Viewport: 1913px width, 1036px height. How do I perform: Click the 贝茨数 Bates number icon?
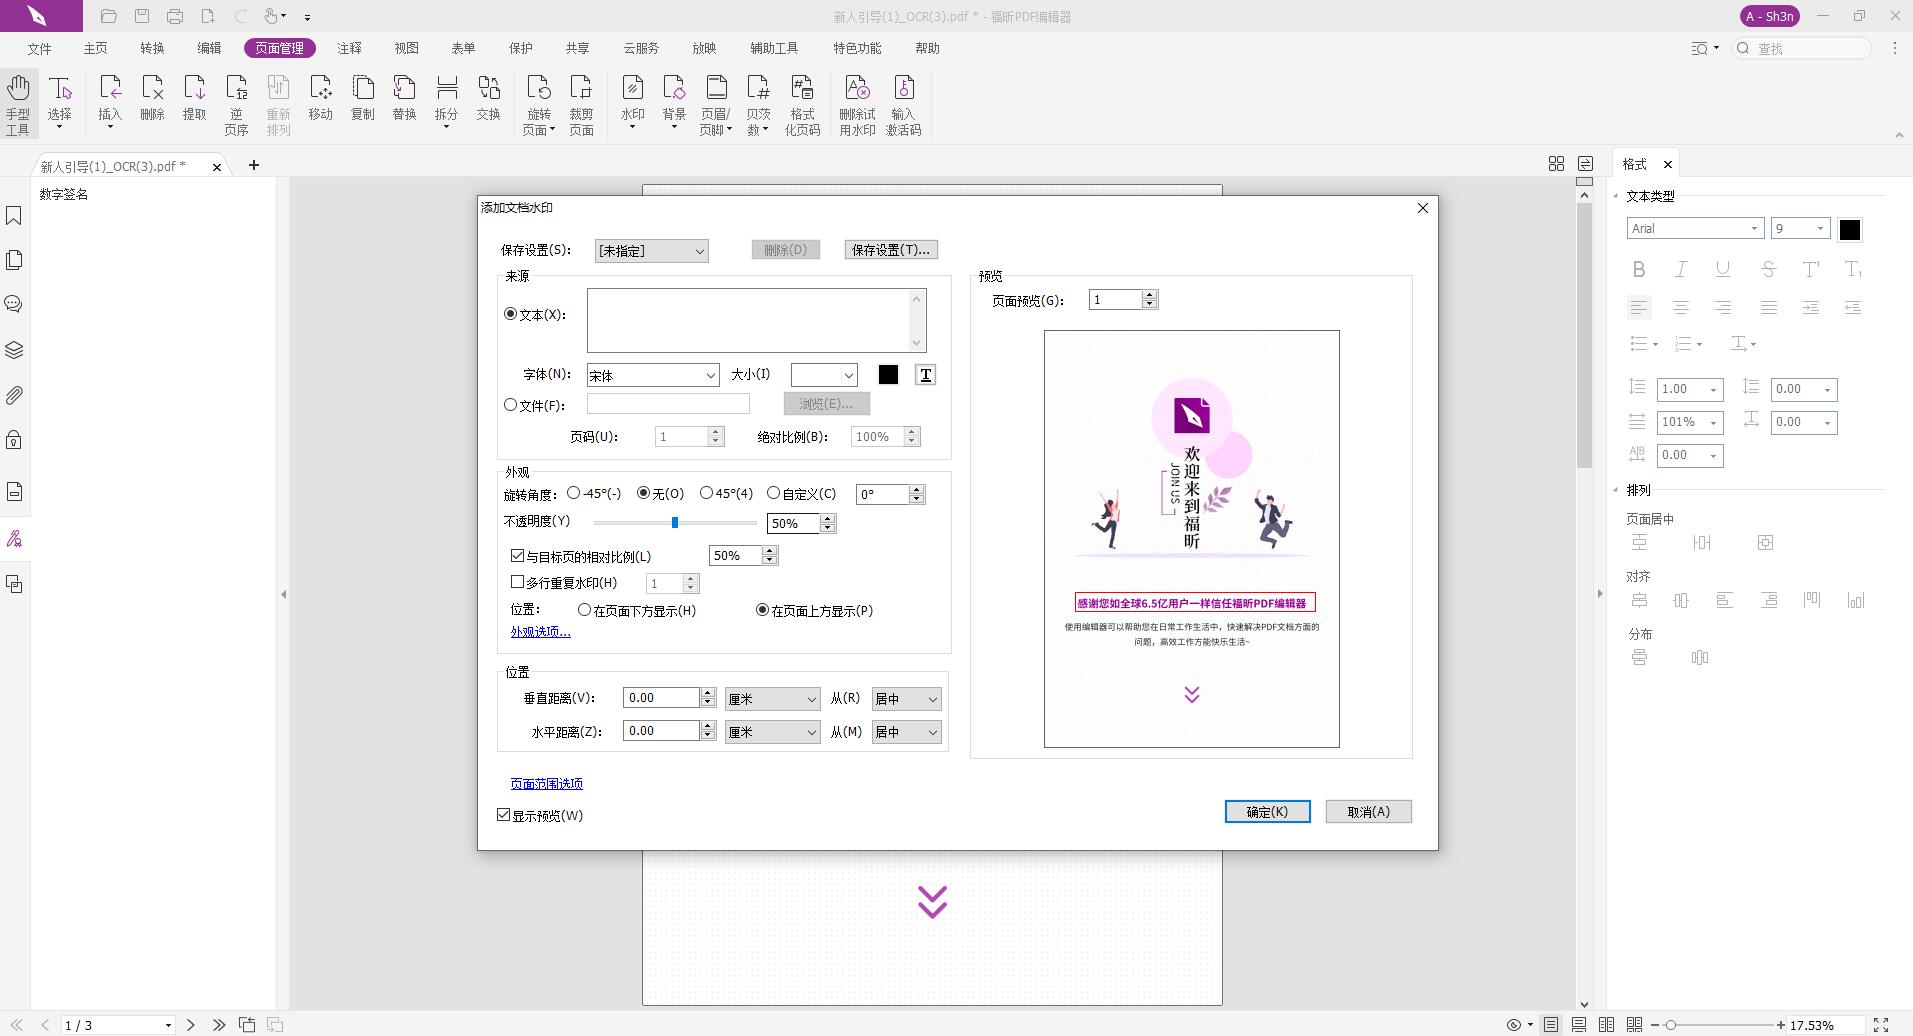(x=758, y=102)
